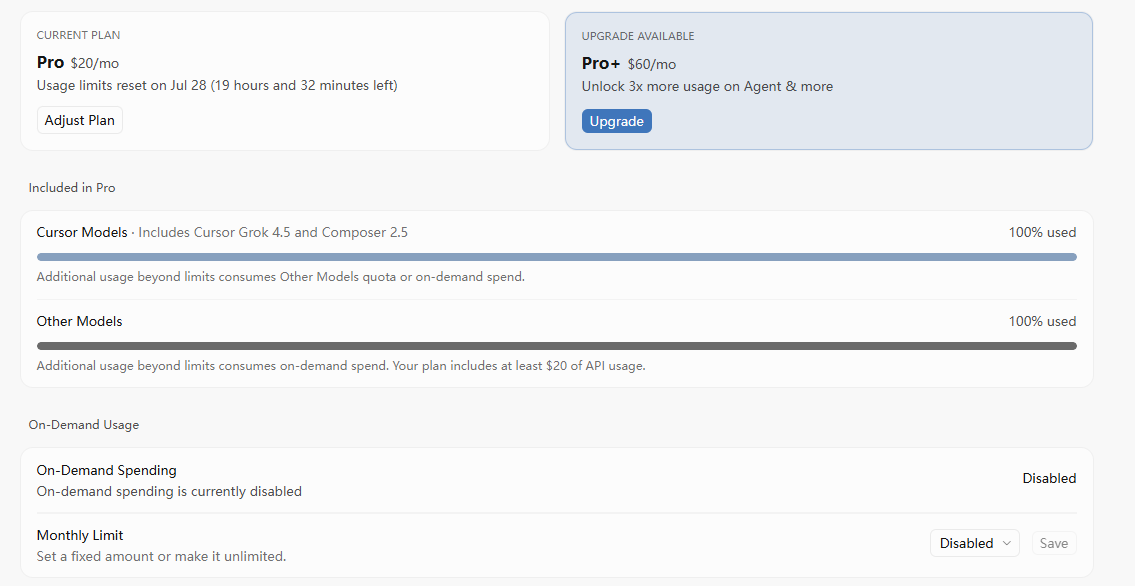Screen dimensions: 1135x586
Task: Click the note mentioning $20 of API usage
Action: (x=341, y=365)
